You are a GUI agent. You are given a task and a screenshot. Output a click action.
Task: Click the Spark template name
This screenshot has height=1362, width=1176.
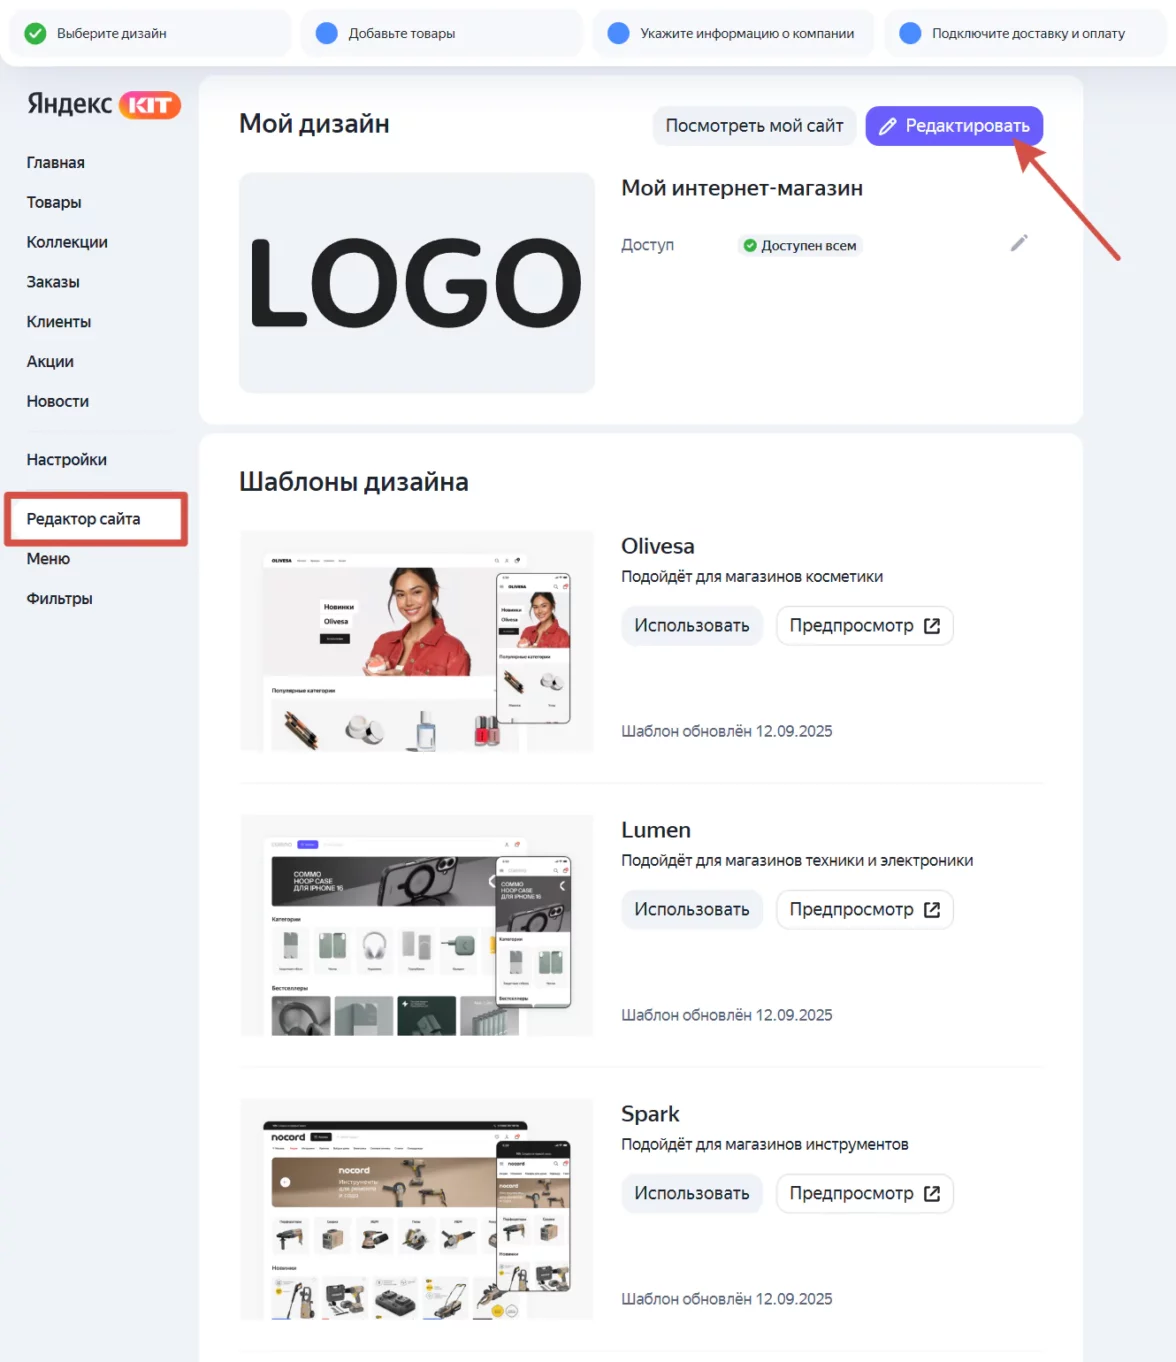tap(650, 1115)
